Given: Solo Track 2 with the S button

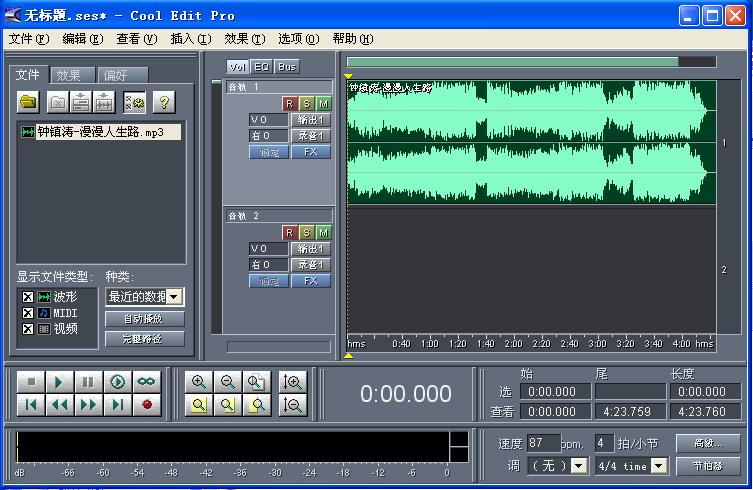Looking at the screenshot, I should click(306, 233).
